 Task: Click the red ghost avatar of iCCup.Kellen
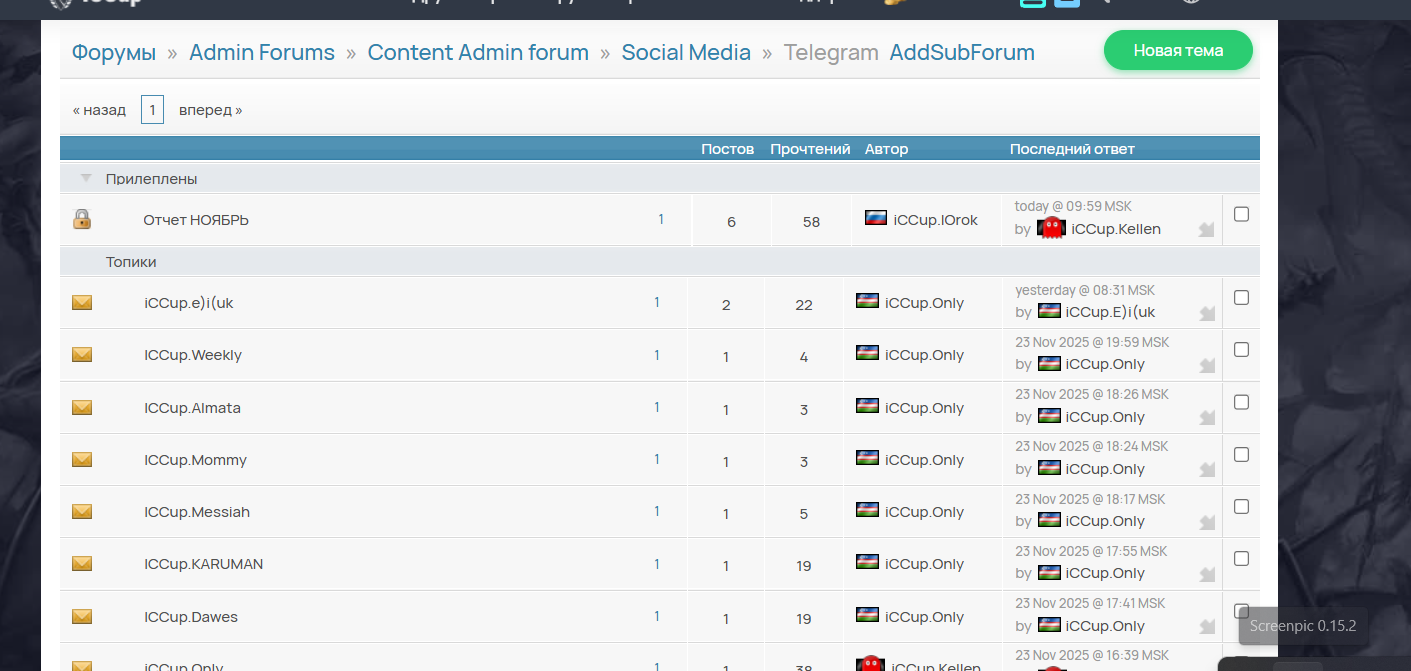click(1051, 228)
